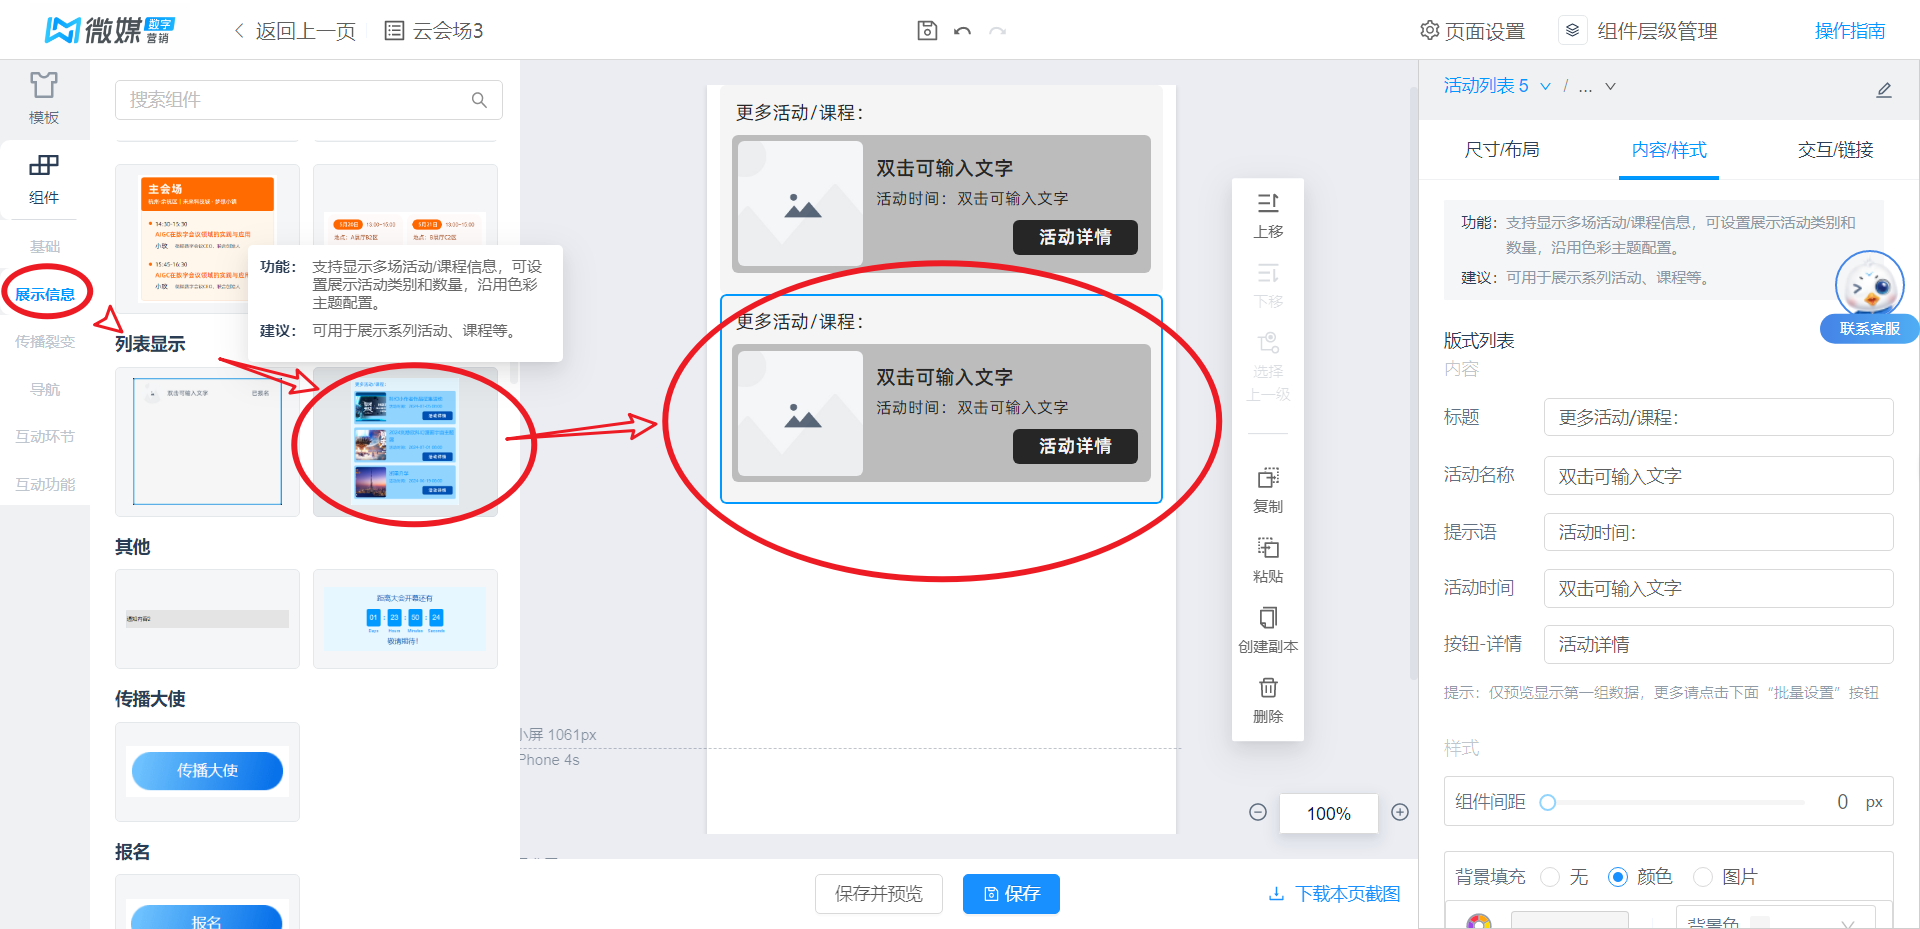Edit the 活动名称 input field
The height and width of the screenshot is (929, 1920).
tap(1718, 475)
